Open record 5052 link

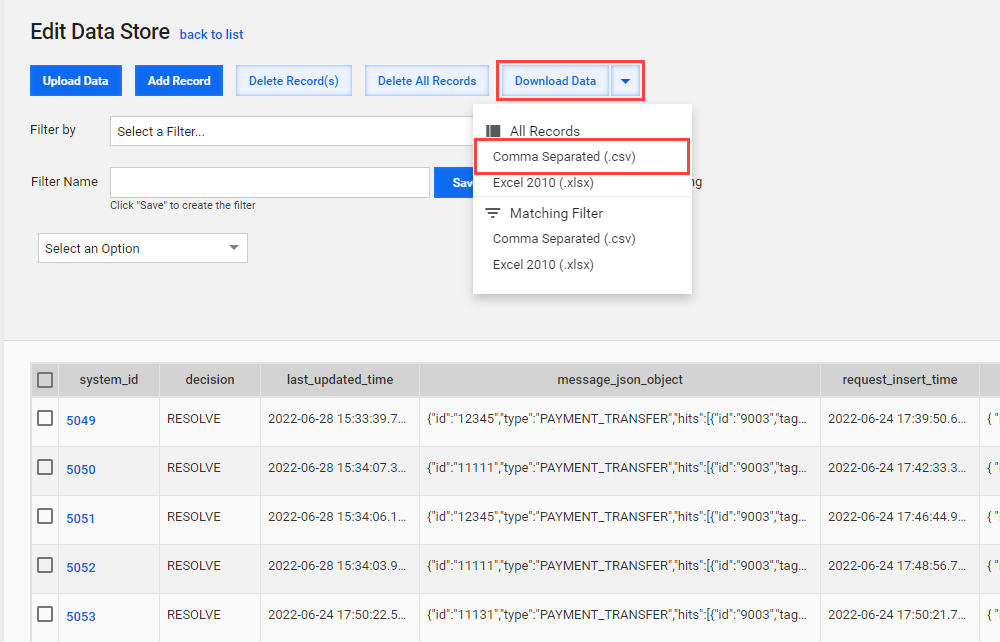(x=81, y=568)
